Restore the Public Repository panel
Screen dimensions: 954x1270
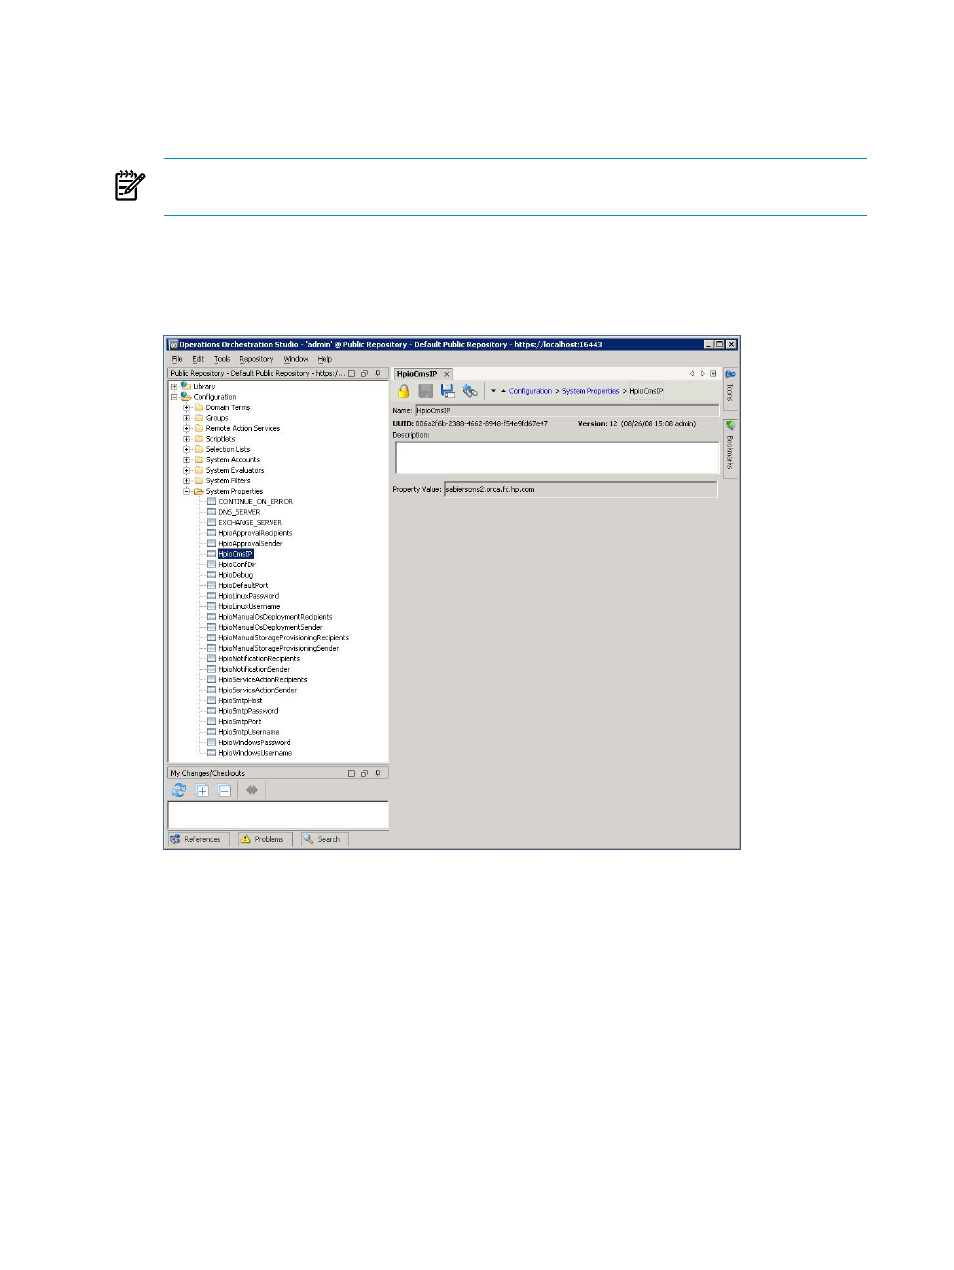[x=364, y=374]
